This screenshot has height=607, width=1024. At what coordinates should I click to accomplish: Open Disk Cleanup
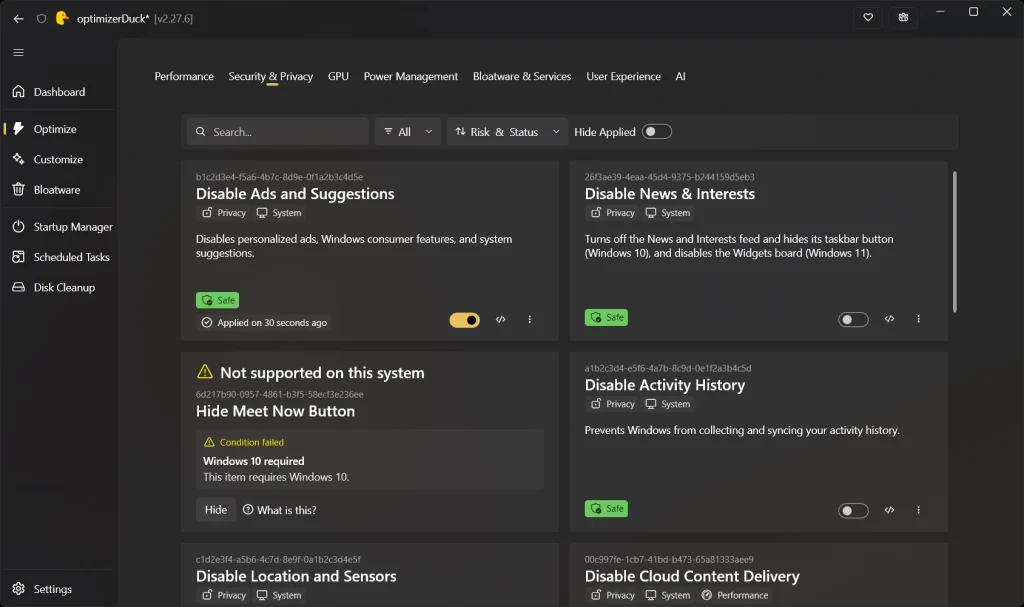pyautogui.click(x=59, y=287)
